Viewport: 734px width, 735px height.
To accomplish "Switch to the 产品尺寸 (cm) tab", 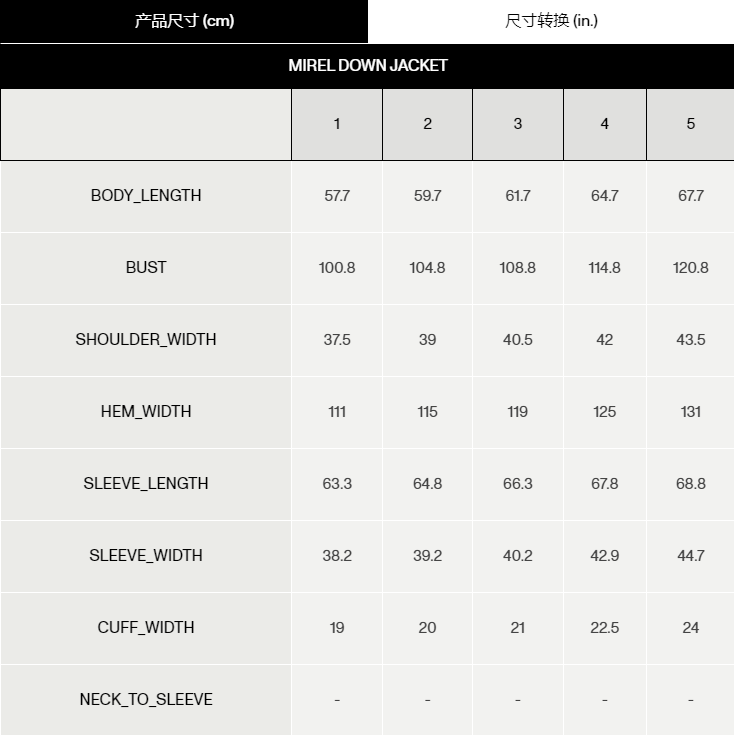I will click(x=184, y=21).
